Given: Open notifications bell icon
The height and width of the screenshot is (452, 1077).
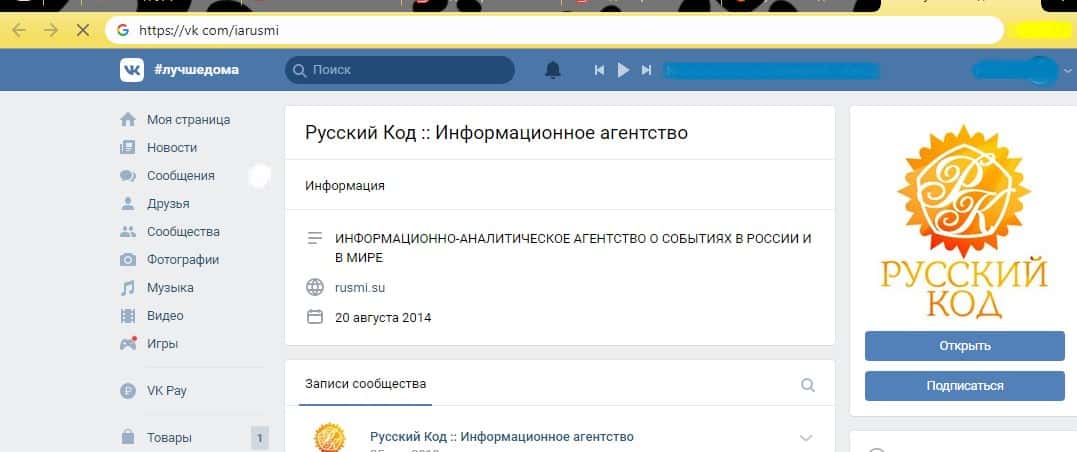Looking at the screenshot, I should [x=553, y=70].
